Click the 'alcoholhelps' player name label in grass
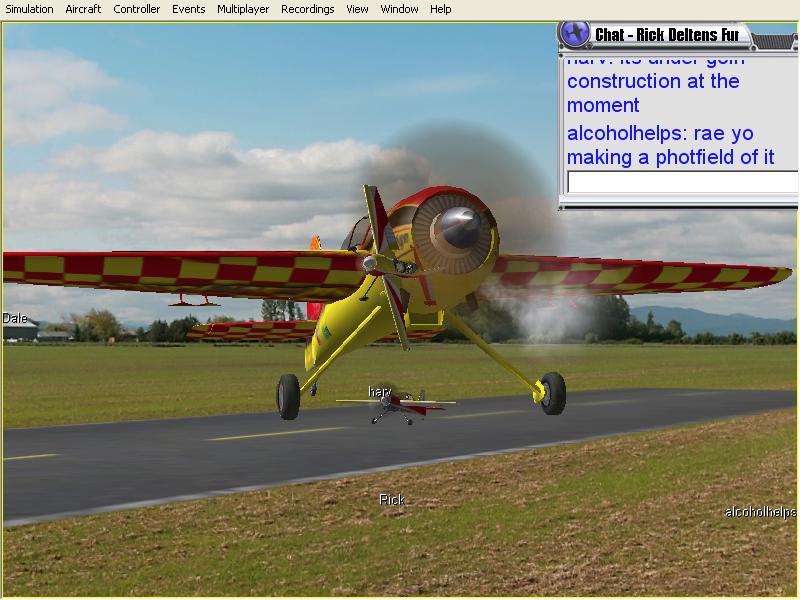This screenshot has height=600, width=800. click(760, 512)
